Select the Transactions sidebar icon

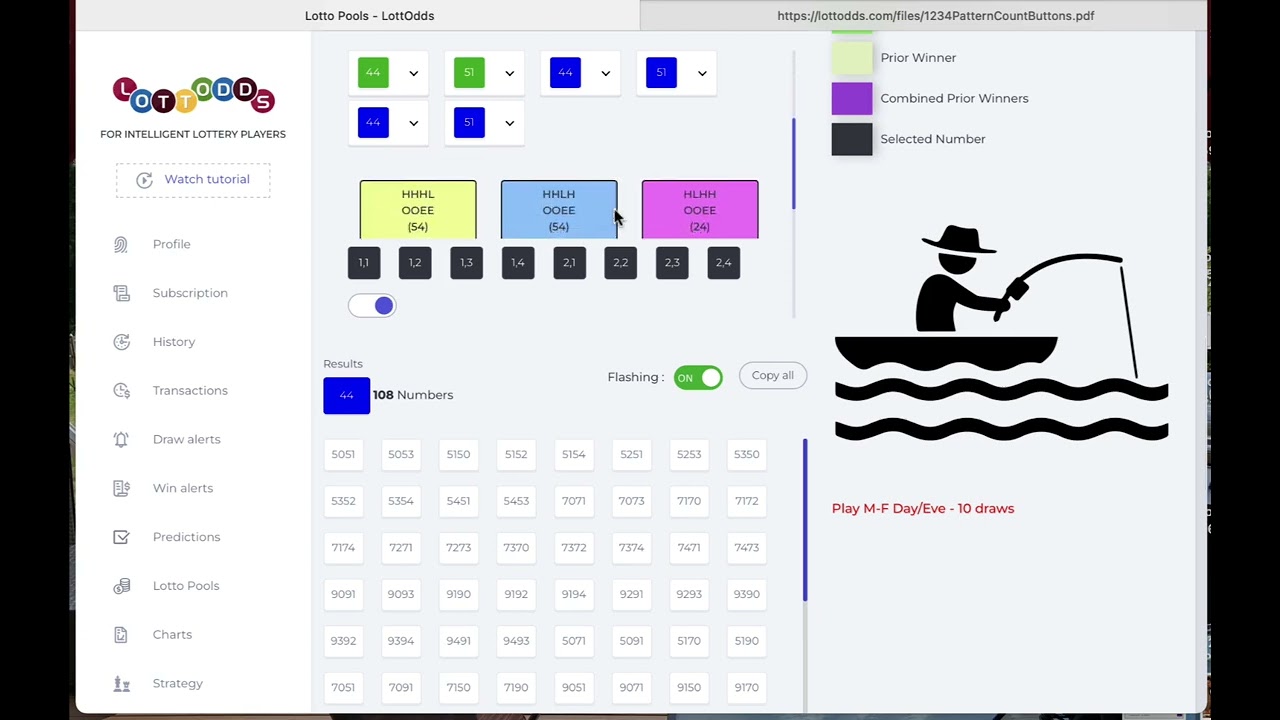(x=121, y=391)
